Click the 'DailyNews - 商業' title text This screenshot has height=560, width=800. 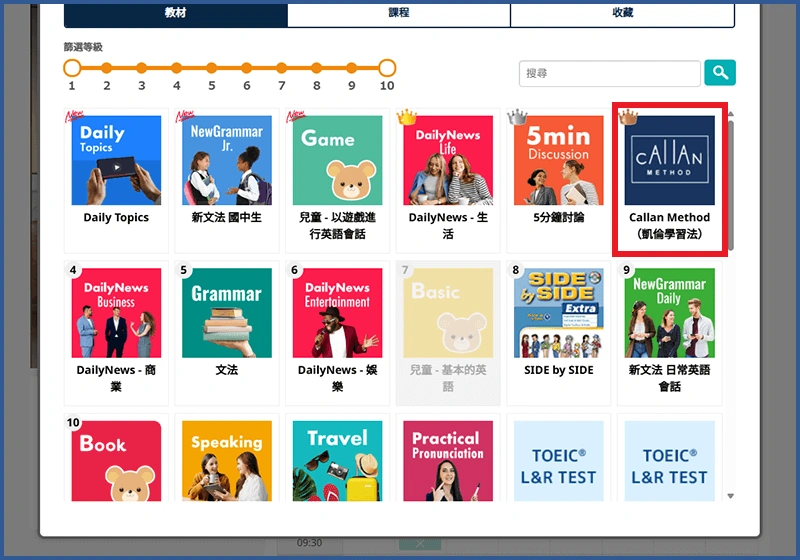(116, 378)
